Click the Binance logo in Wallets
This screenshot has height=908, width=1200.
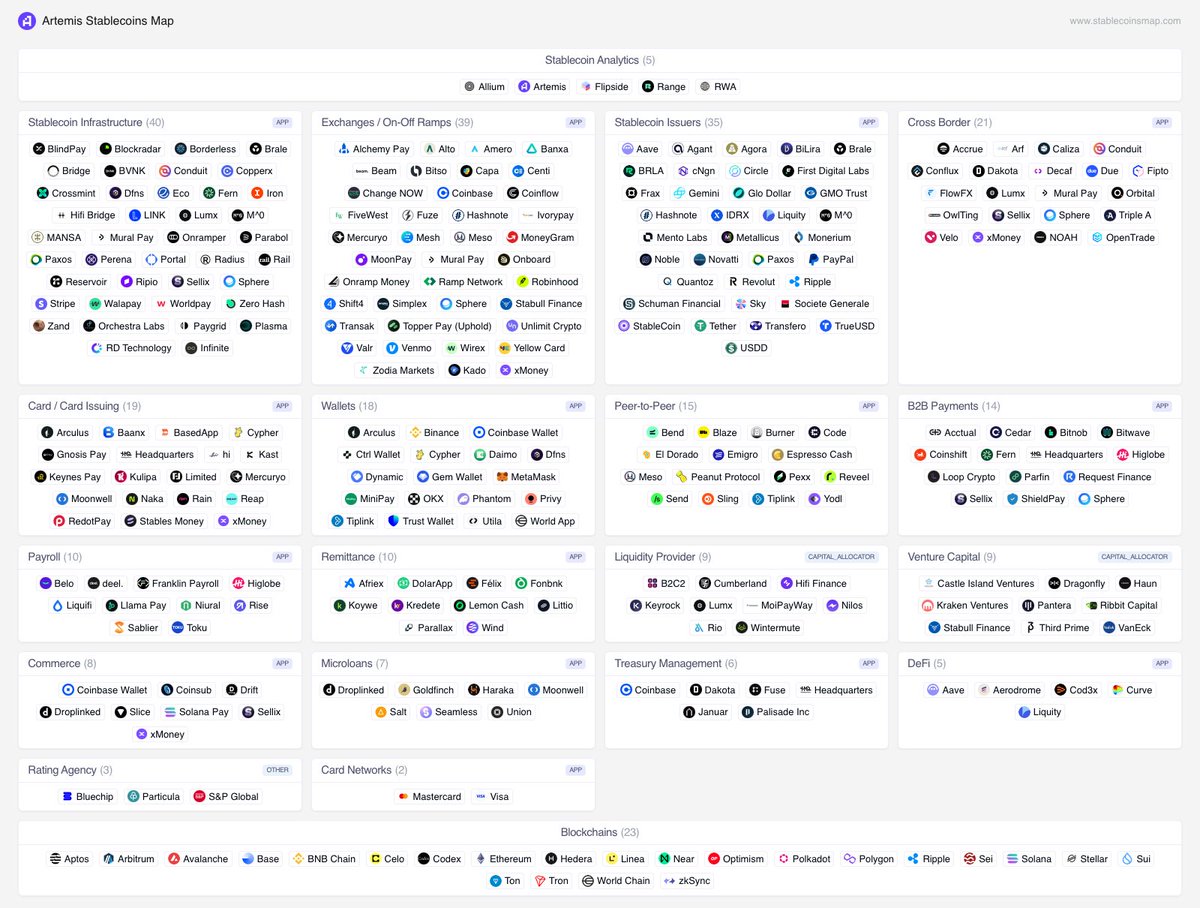pyautogui.click(x=415, y=433)
